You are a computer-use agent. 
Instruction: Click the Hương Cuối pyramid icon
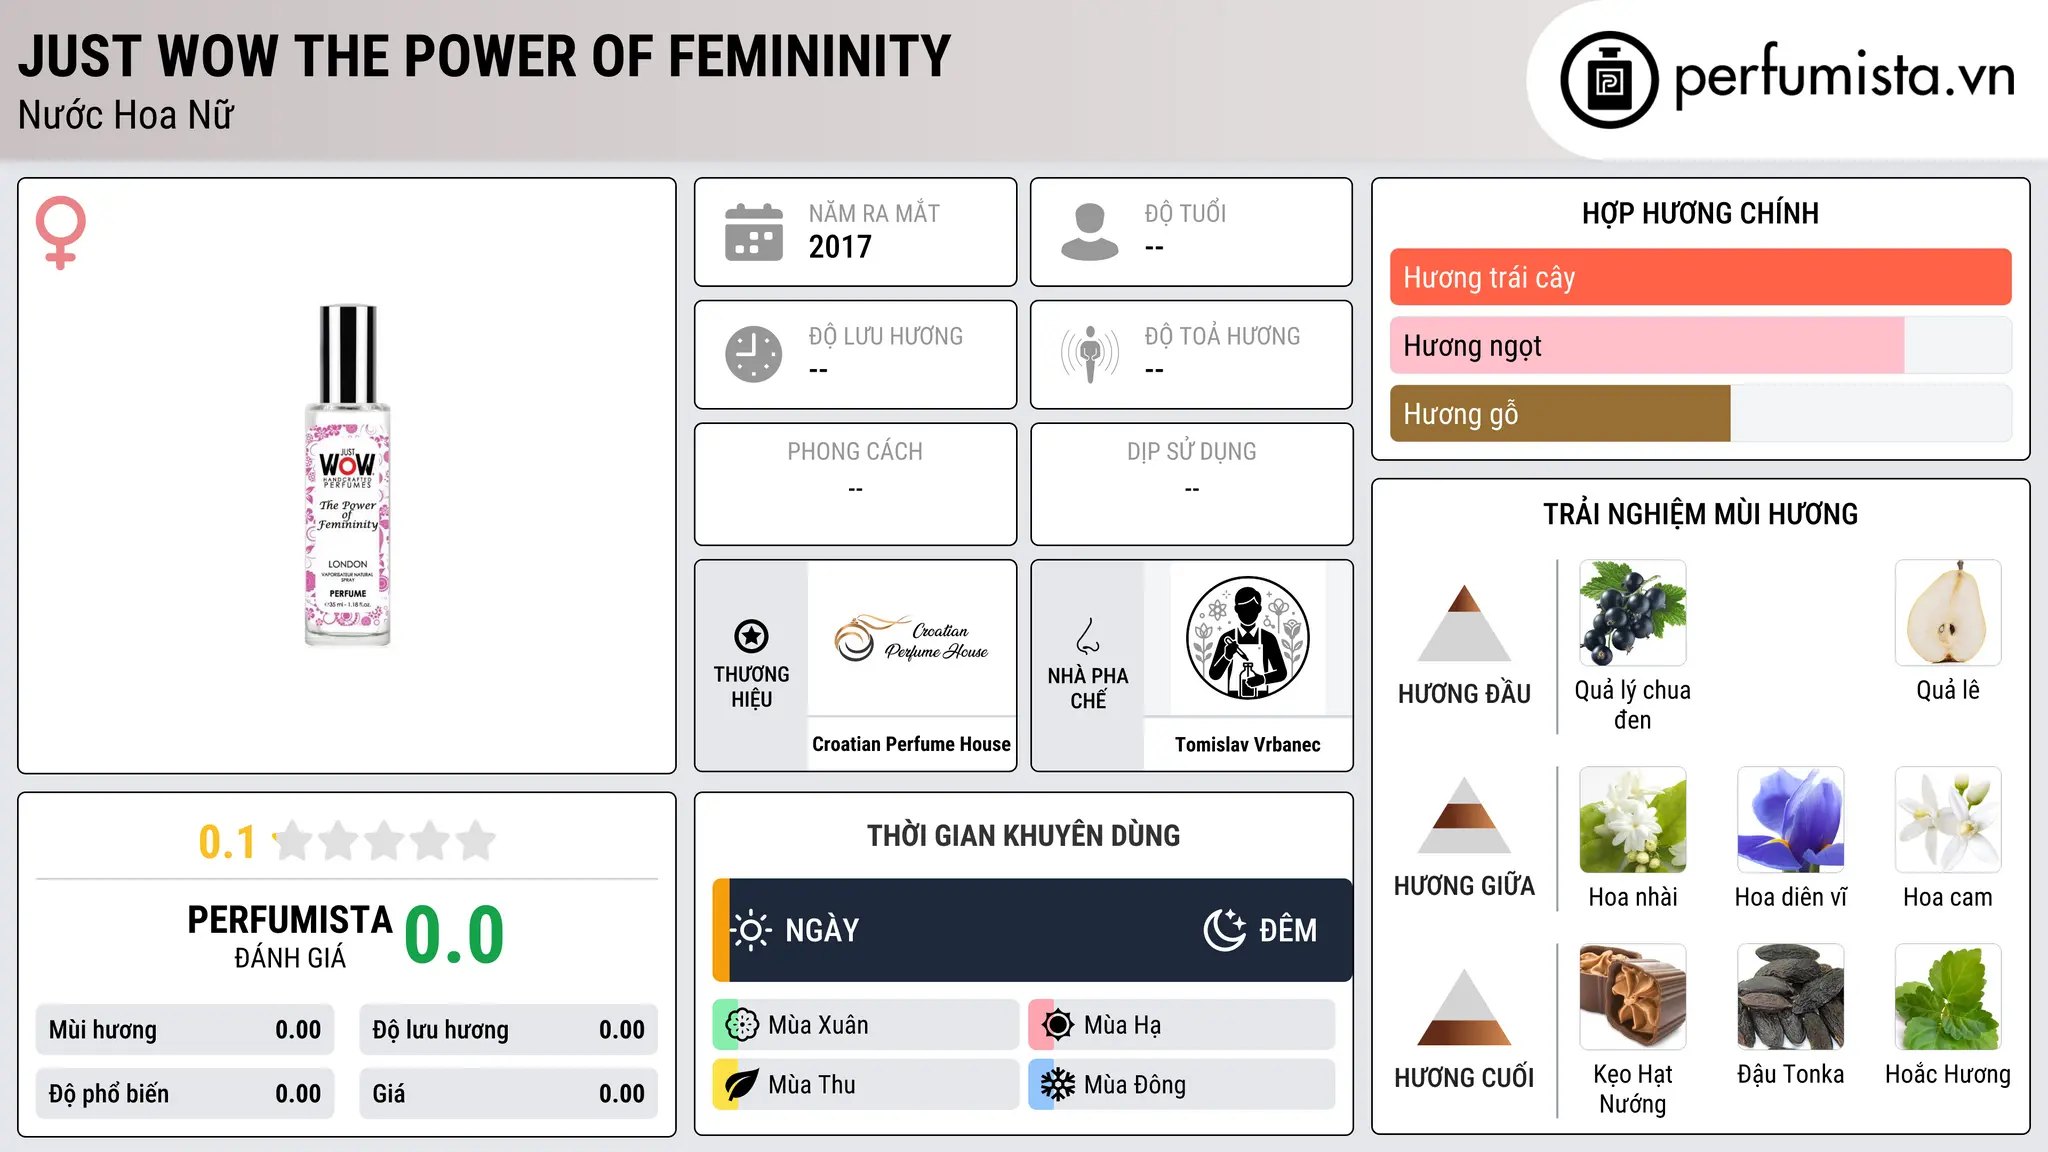(x=1464, y=1007)
